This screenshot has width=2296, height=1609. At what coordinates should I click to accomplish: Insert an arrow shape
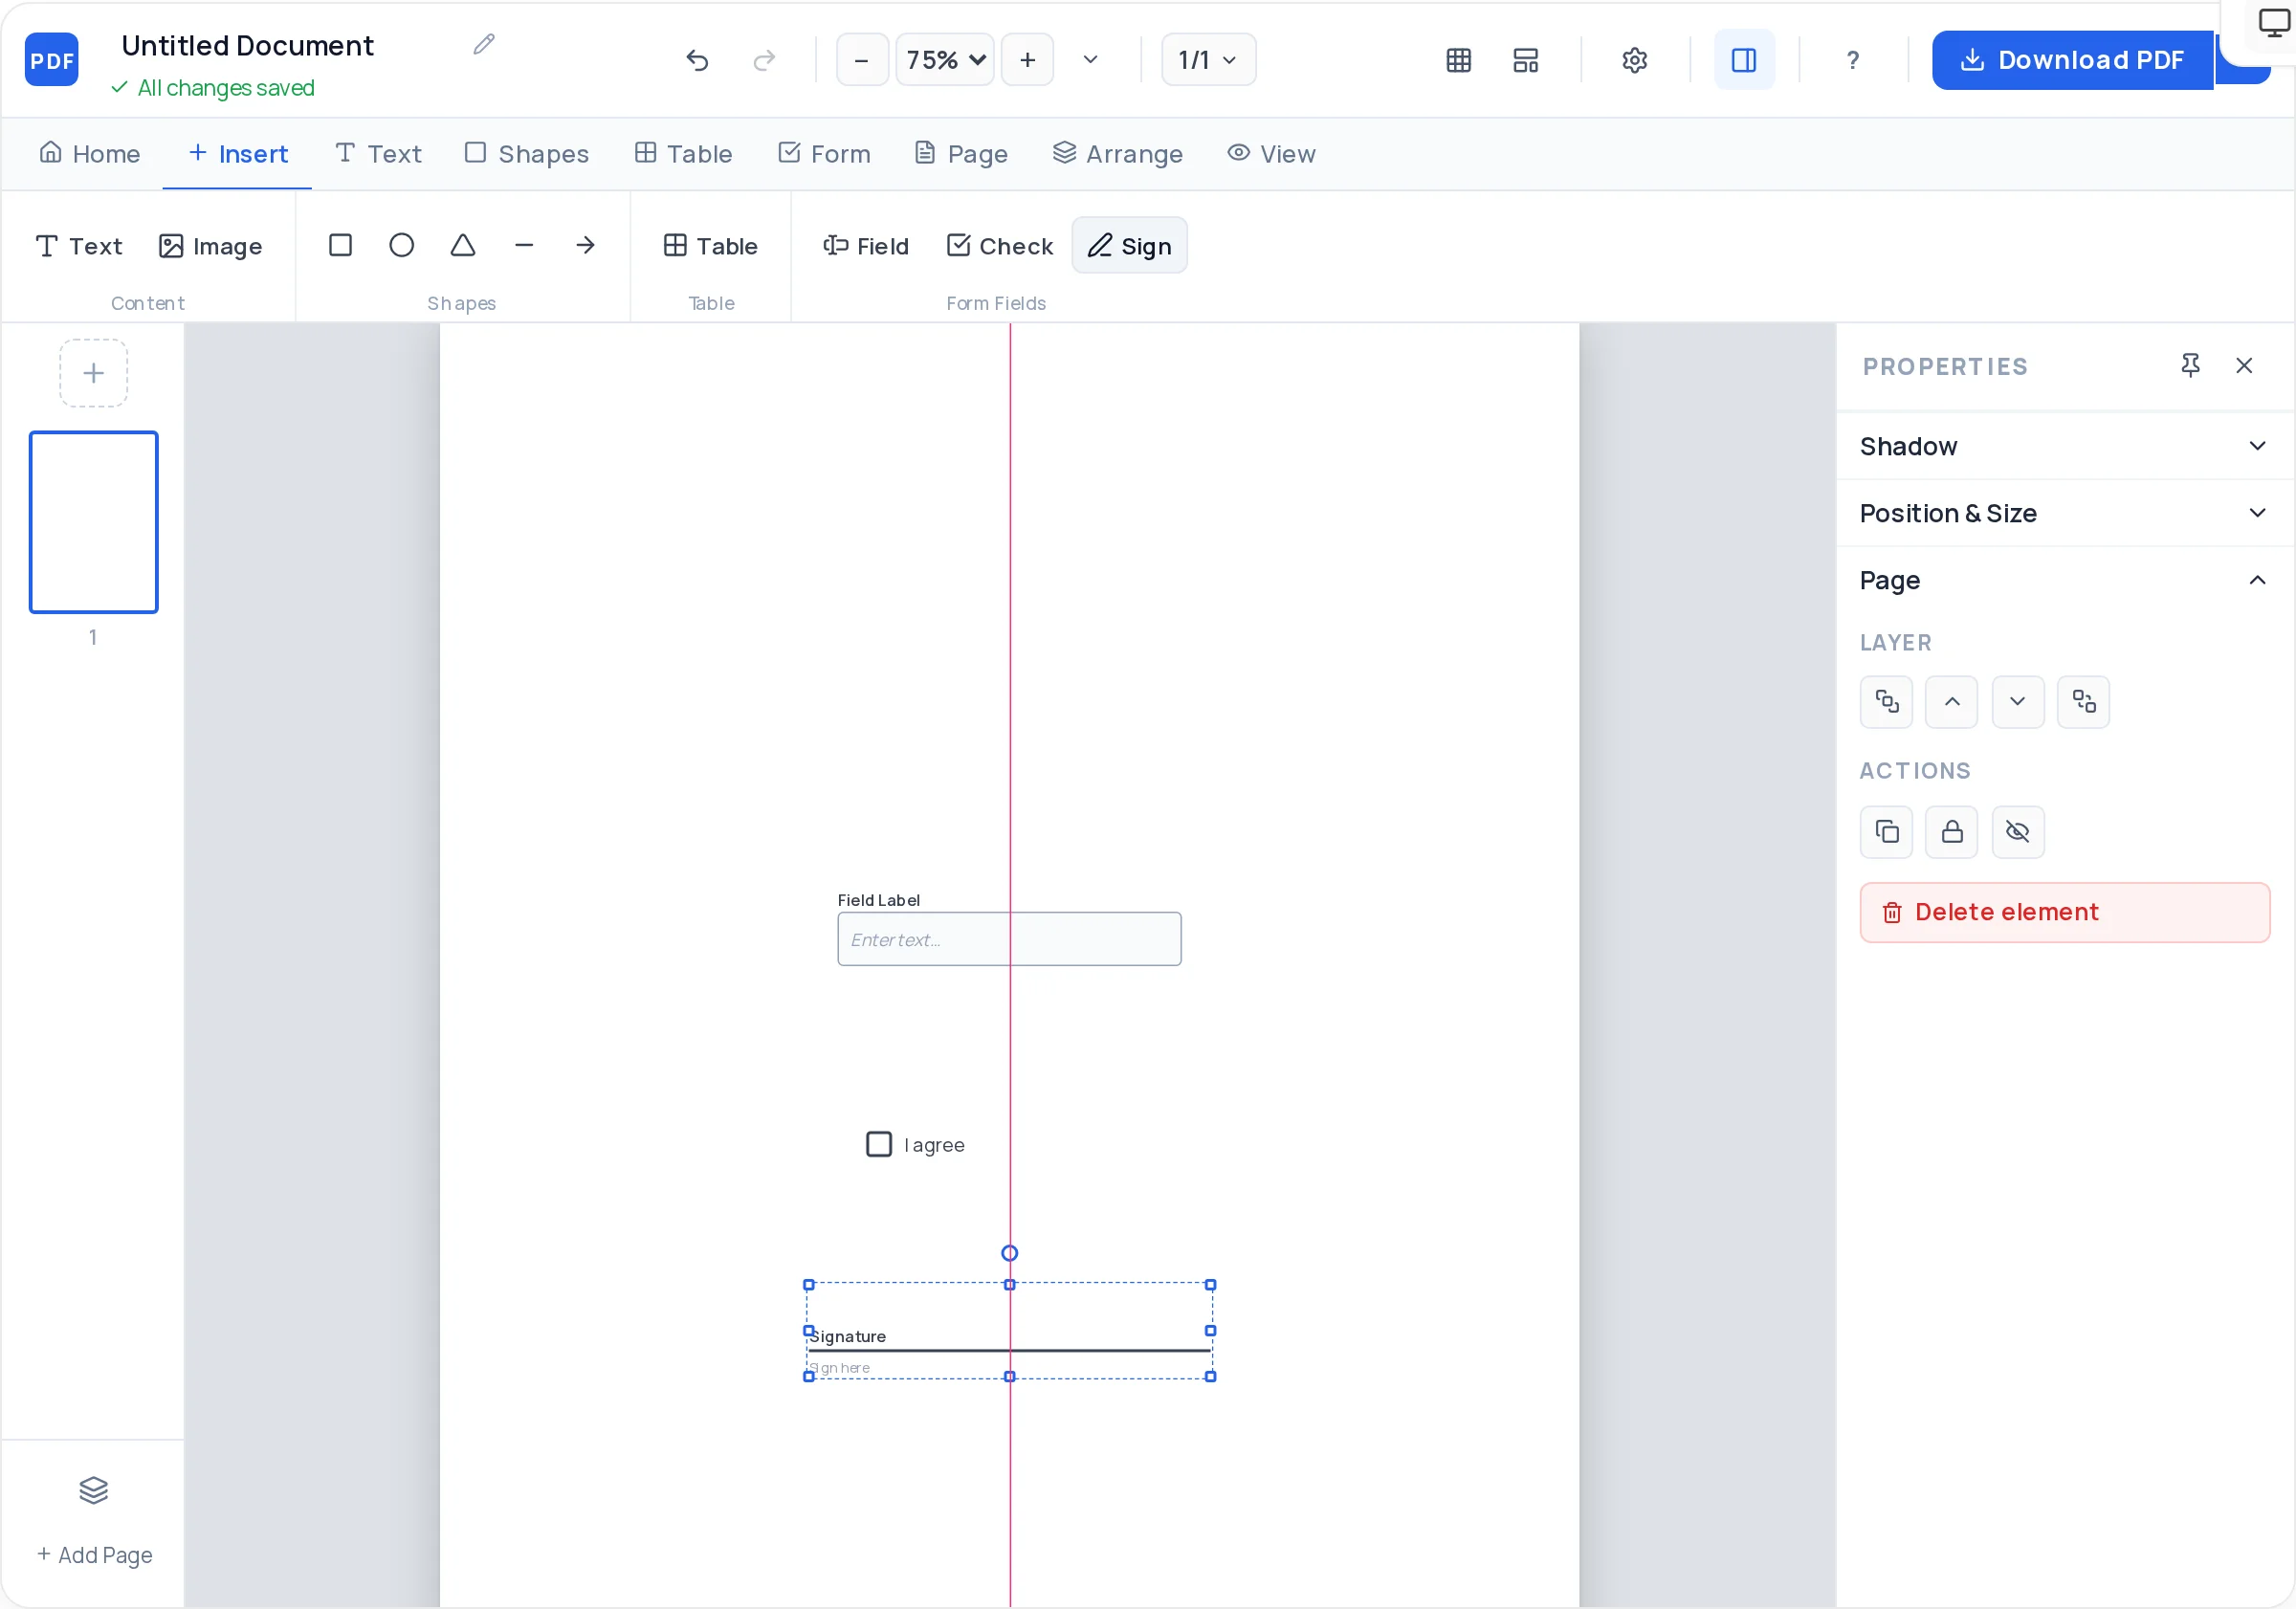coord(586,245)
